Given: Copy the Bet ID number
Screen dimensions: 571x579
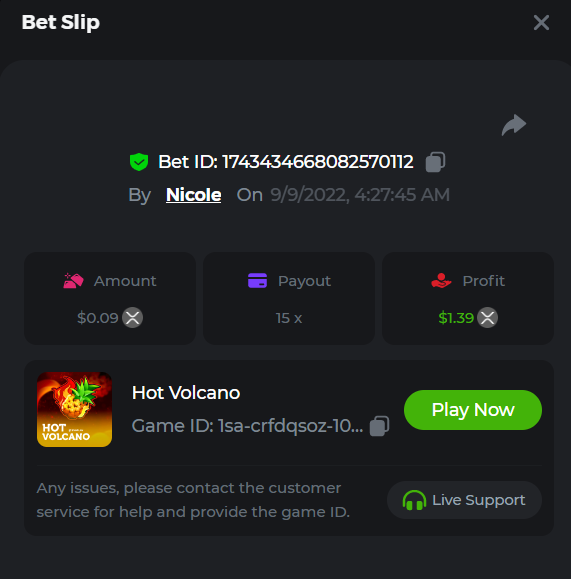Looking at the screenshot, I should [435, 162].
